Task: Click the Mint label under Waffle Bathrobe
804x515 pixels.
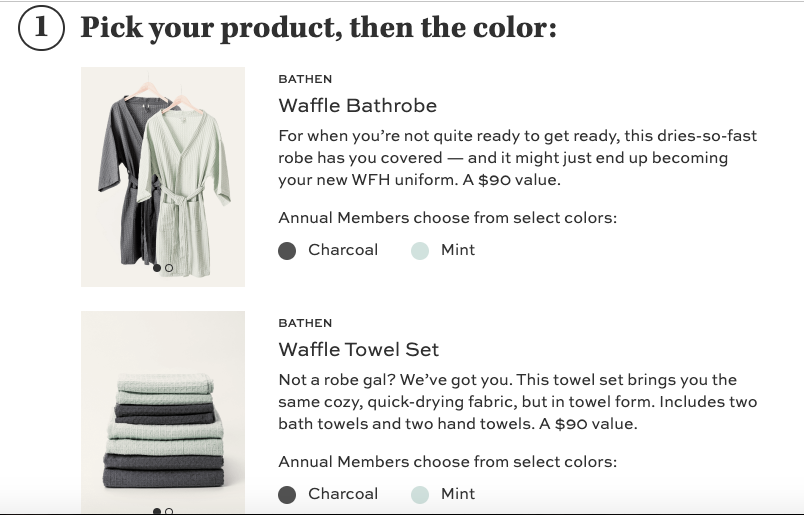Action: (x=458, y=250)
